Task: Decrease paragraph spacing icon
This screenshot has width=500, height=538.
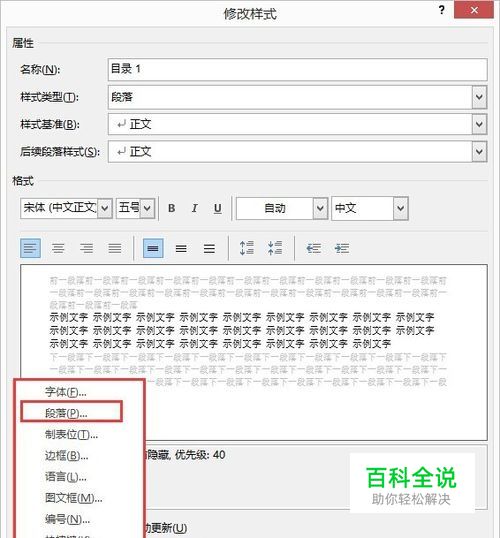Action: (275, 248)
